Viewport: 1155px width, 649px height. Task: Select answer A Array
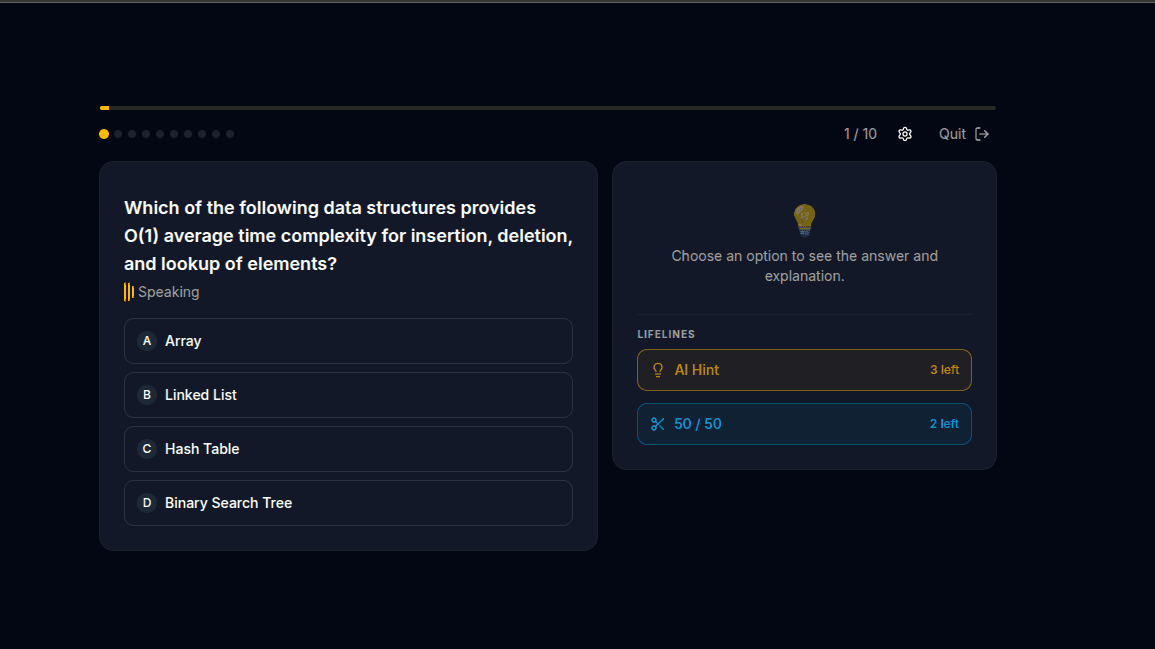pos(348,341)
